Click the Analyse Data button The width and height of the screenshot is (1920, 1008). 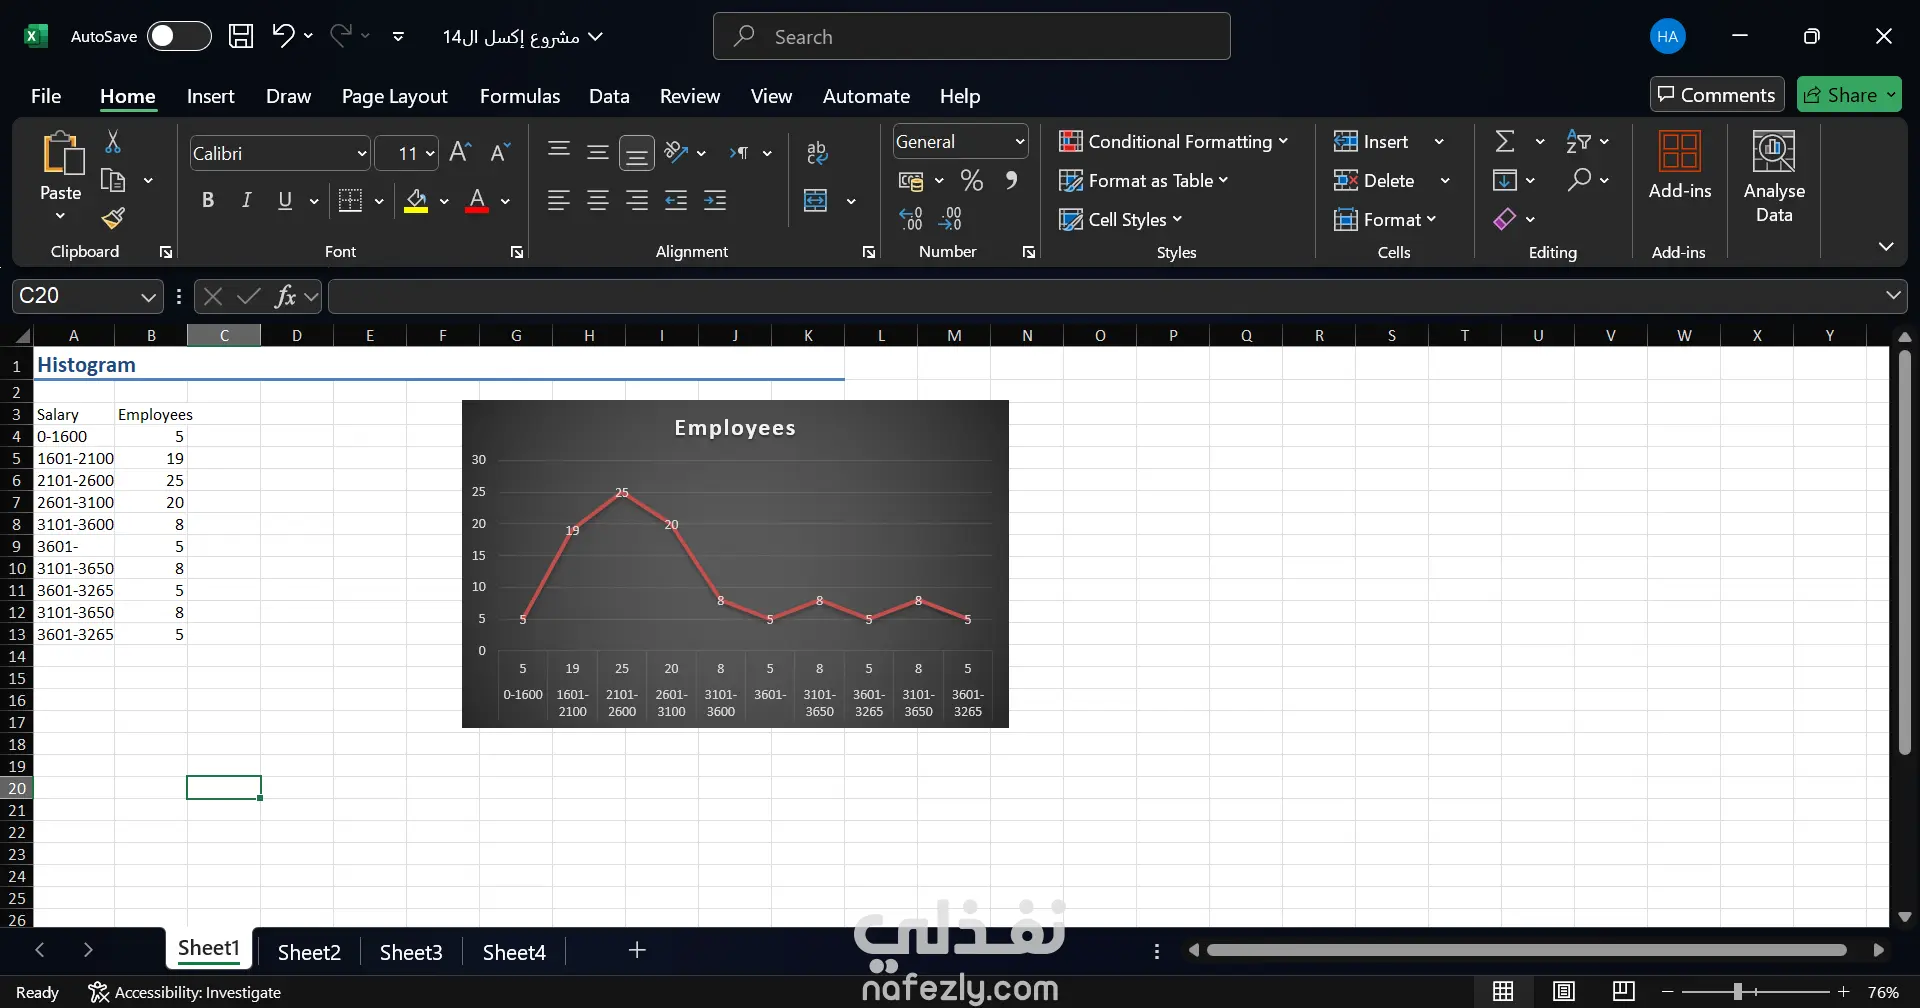click(1774, 178)
